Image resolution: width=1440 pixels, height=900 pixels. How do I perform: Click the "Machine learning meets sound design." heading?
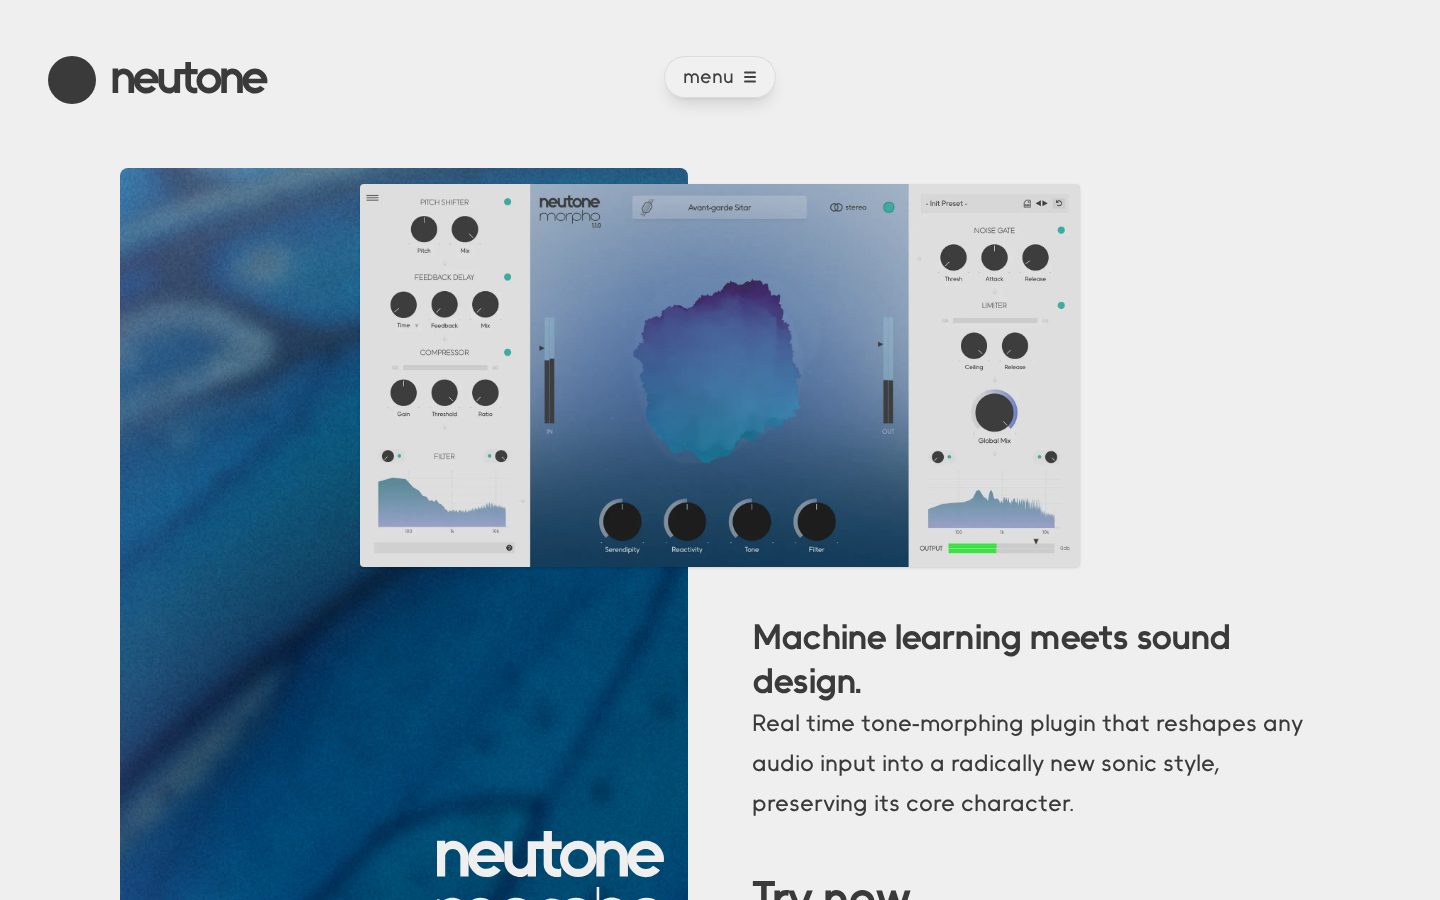991,659
